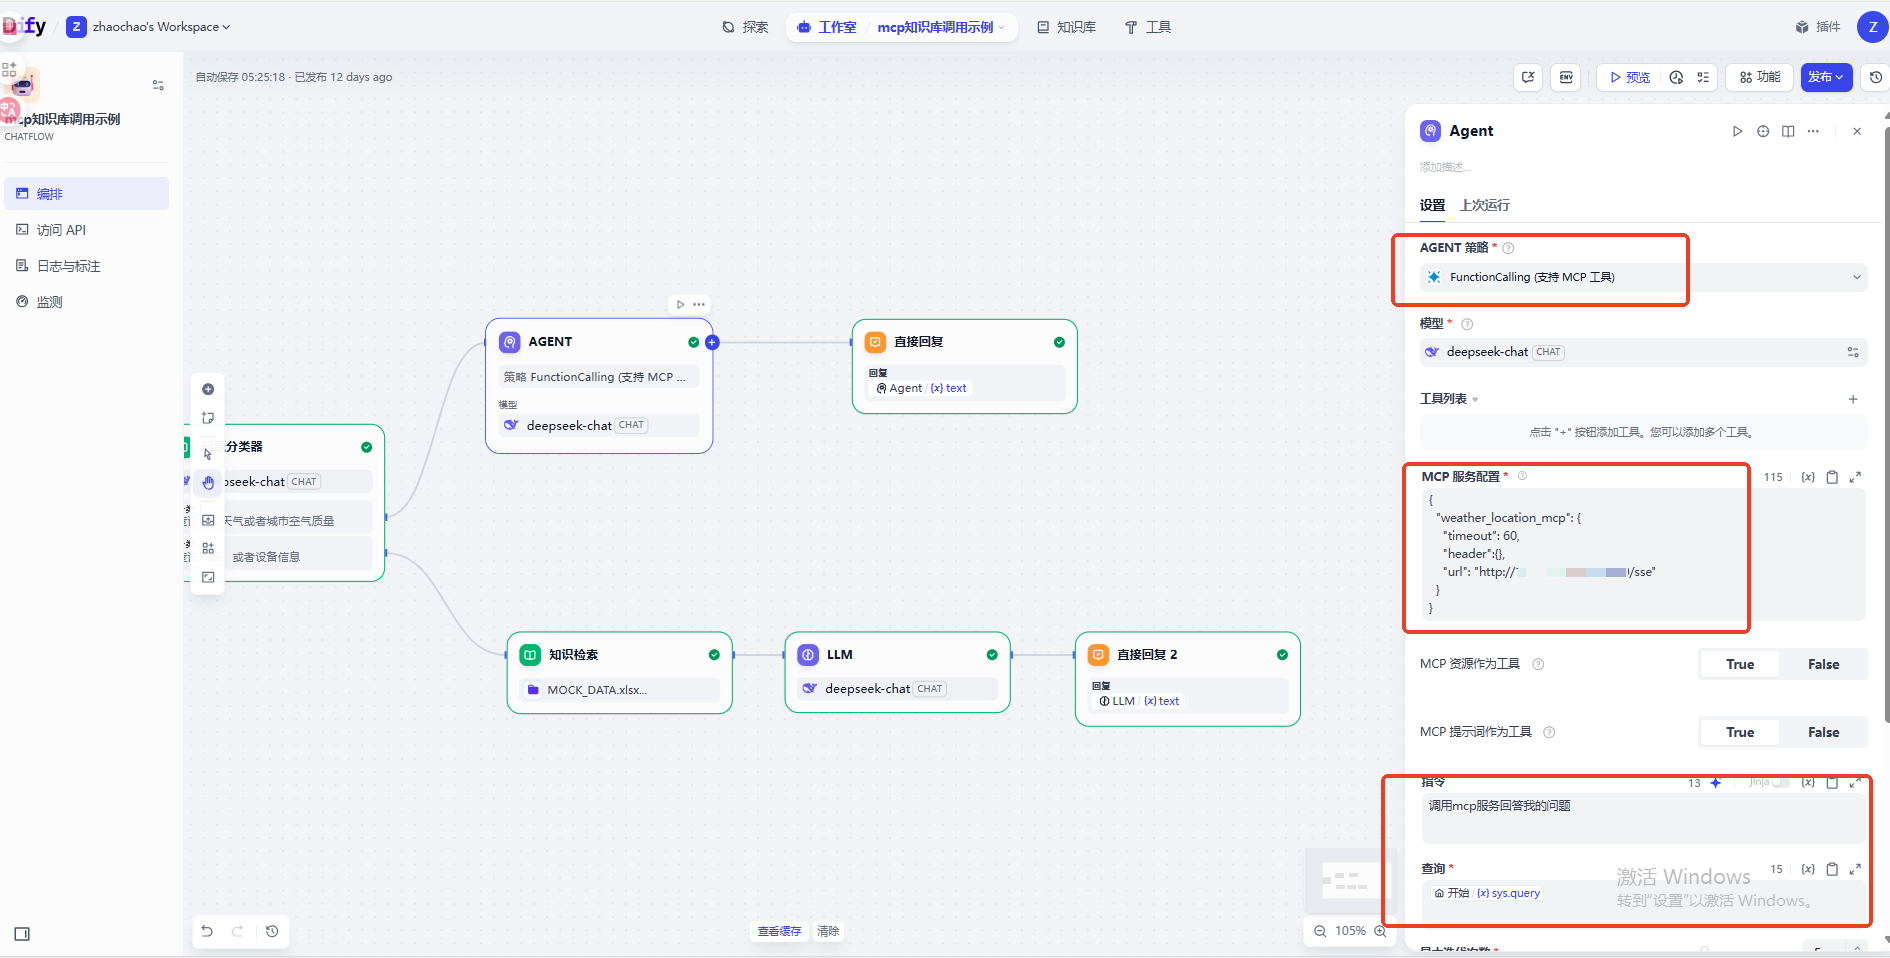This screenshot has height=958, width=1890.
Task: Toggle the Jinja switch in instruction field
Action: 1780,782
